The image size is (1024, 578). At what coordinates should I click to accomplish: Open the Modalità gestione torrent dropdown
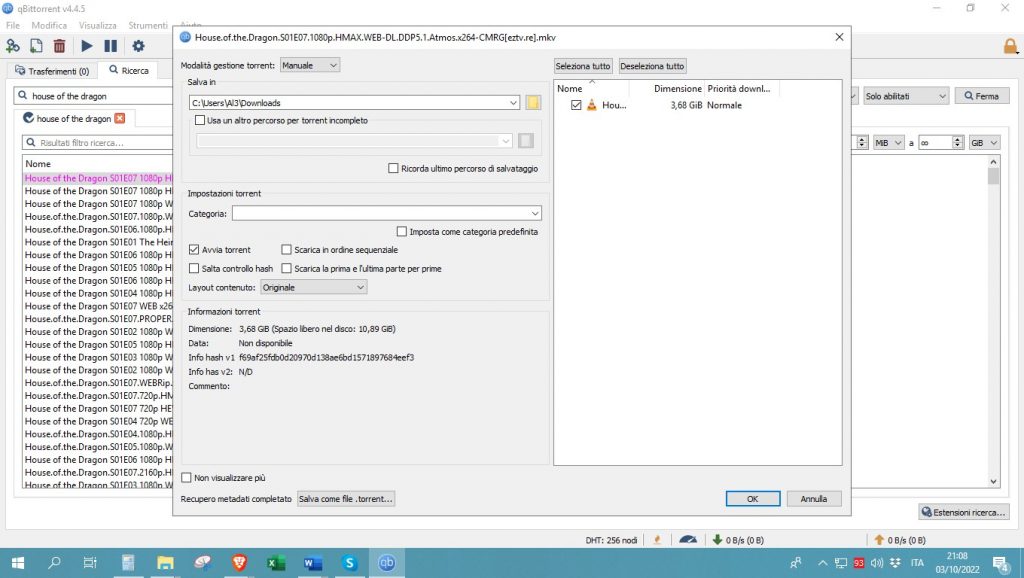coord(310,65)
